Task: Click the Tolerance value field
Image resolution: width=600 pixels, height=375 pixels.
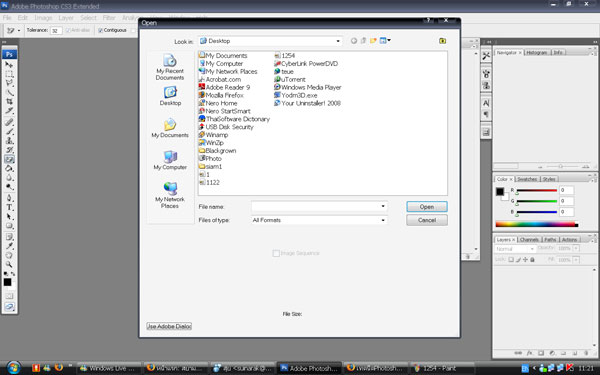Action: click(56, 31)
